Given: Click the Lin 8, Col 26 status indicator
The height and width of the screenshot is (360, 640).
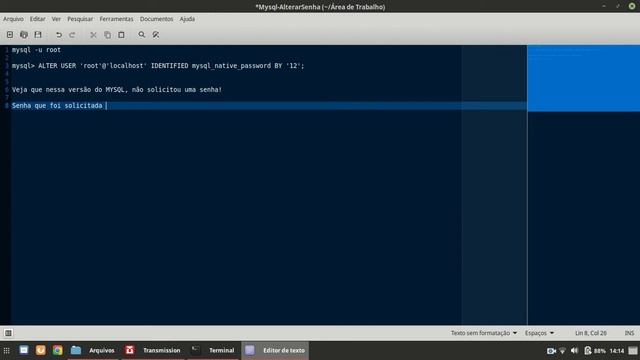Looking at the screenshot, I should click(x=591, y=333).
